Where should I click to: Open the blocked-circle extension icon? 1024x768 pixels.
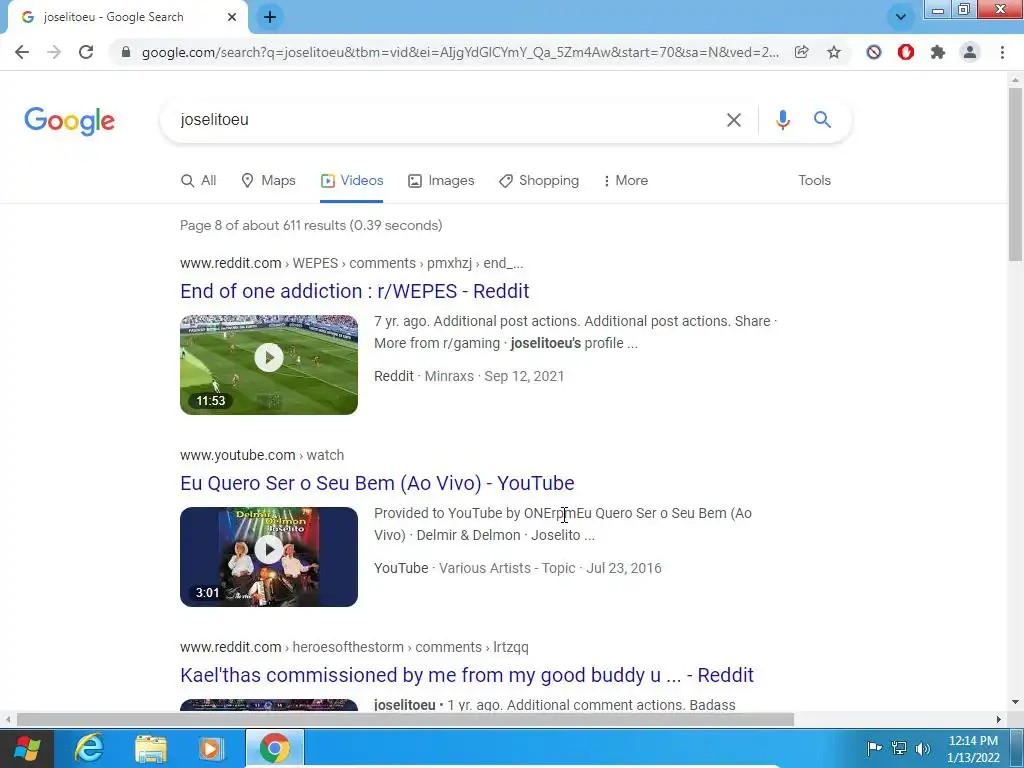[874, 52]
